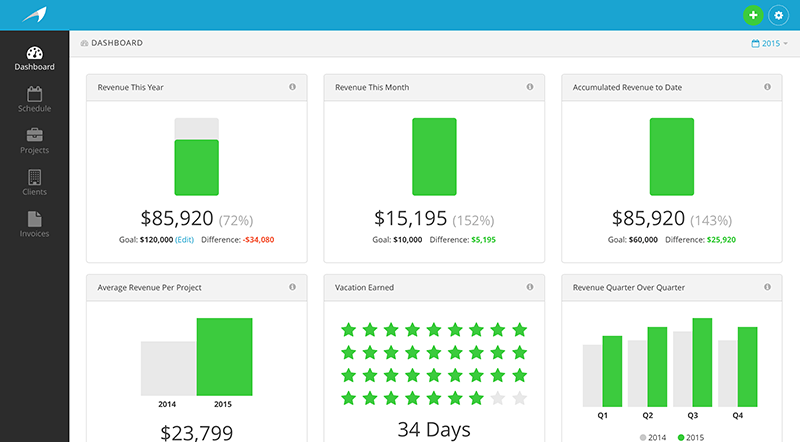800x442 pixels.
Task: Click info icon on Revenue This Year
Action: (x=292, y=87)
